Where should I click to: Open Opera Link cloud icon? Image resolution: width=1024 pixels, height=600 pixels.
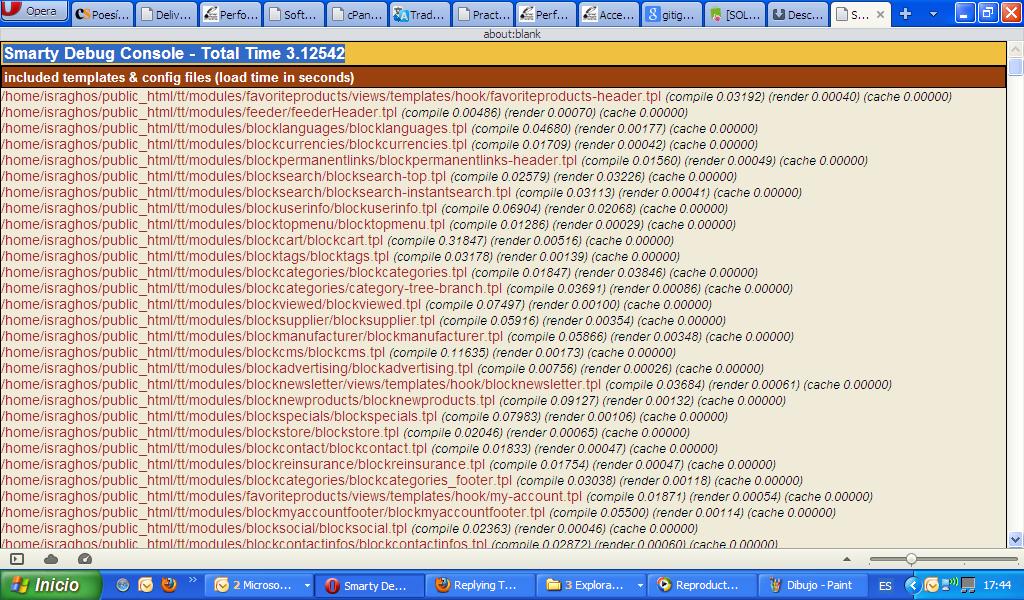[51, 559]
